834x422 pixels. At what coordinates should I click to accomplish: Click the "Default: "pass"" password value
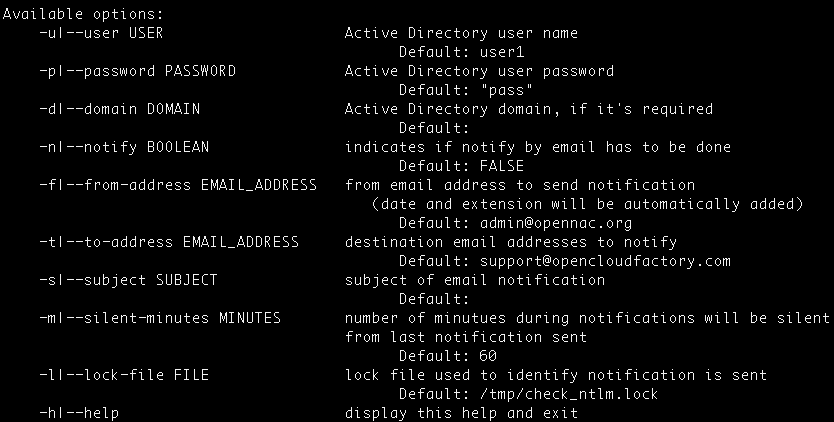tap(466, 90)
